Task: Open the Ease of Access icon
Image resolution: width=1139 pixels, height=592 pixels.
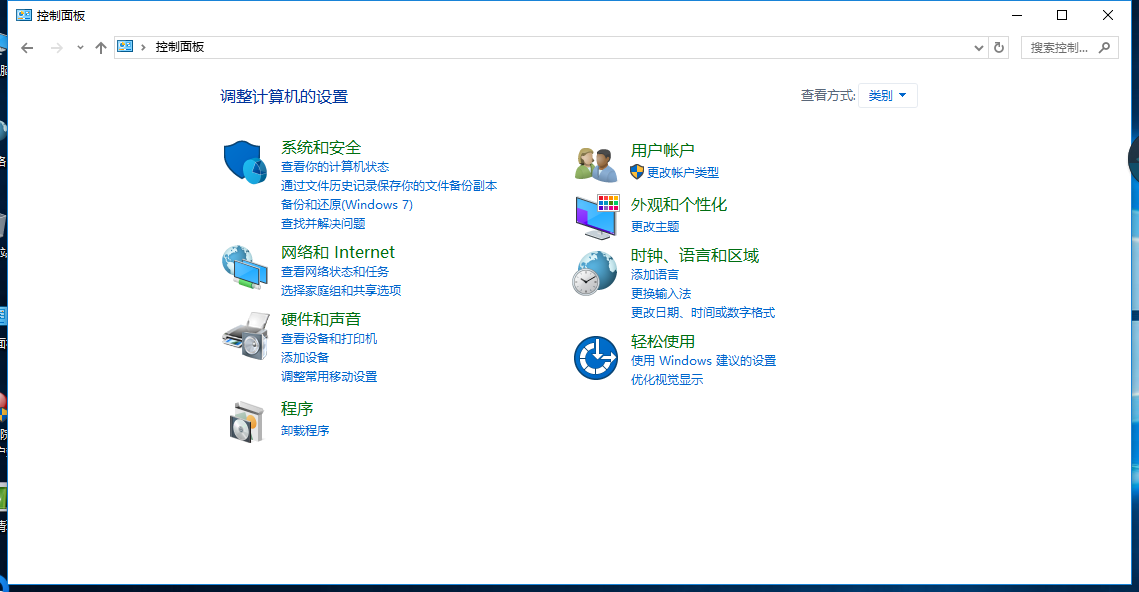Action: pyautogui.click(x=595, y=358)
